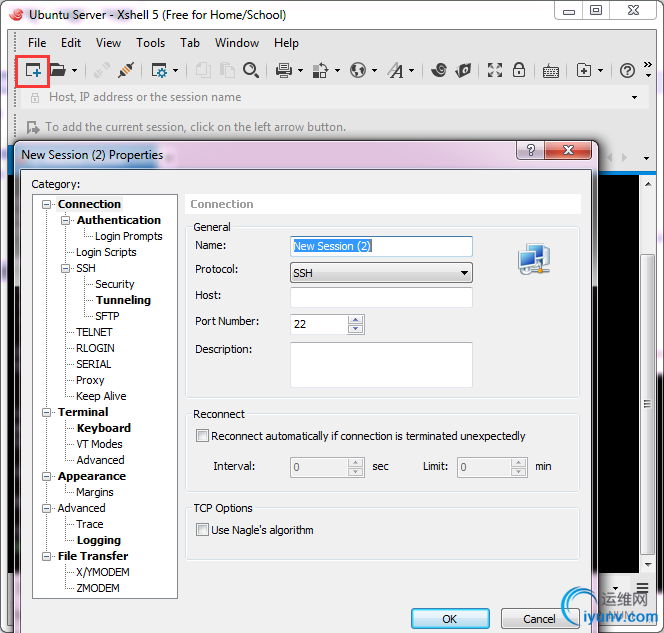Viewport: 664px width, 633px height.
Task: Close the New Session Properties dialog
Action: tap(568, 150)
